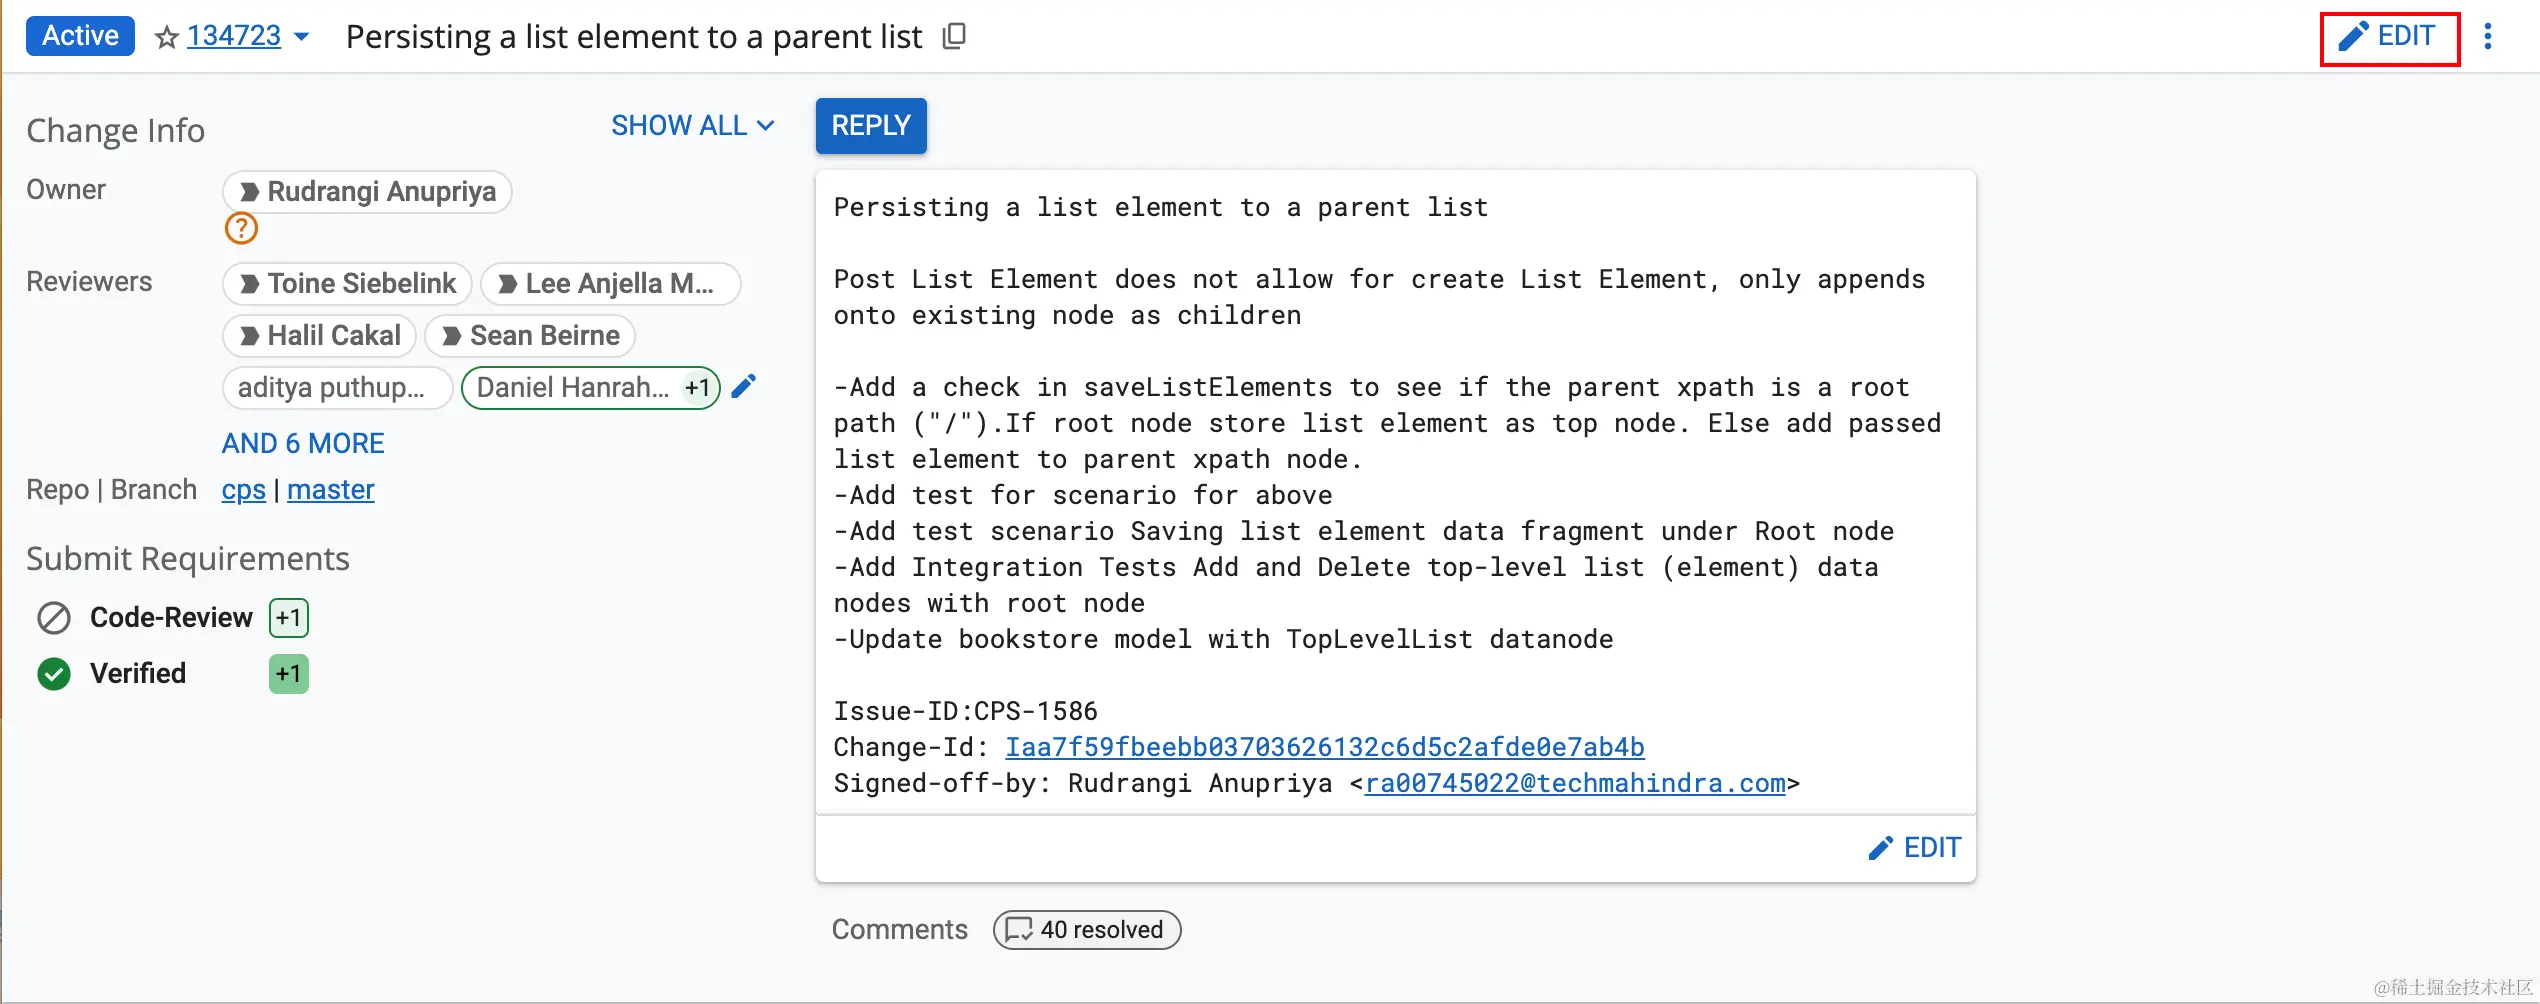Open the dropdown arrow next to 134723
This screenshot has width=2540, height=1004.
pyautogui.click(x=301, y=37)
